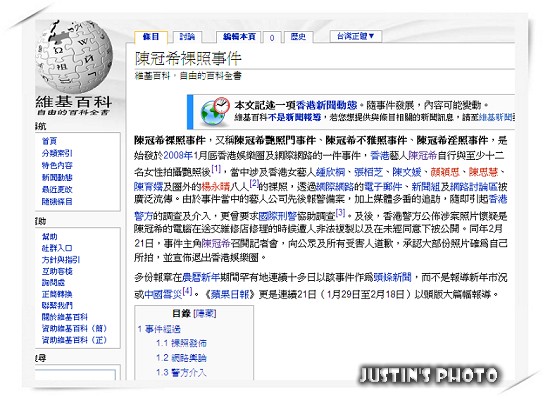Jump to section 1.1 裸照發佈
The height and width of the screenshot is (400, 550).
pos(181,343)
